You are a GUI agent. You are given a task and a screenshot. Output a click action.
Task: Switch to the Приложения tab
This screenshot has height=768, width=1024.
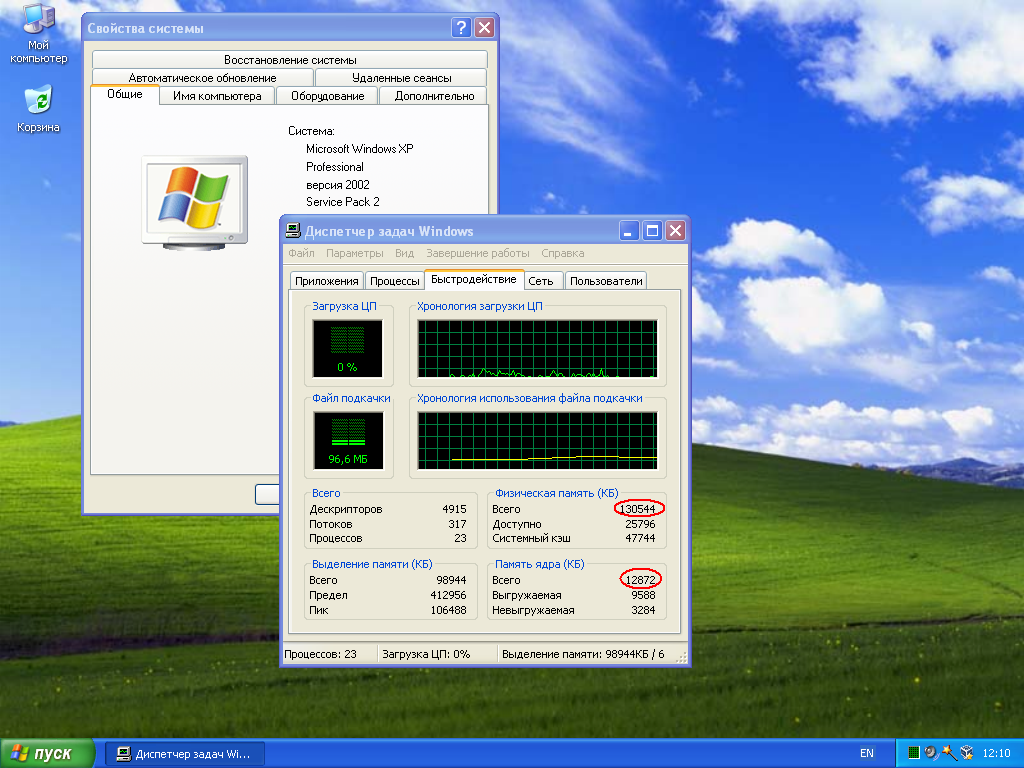click(x=327, y=281)
